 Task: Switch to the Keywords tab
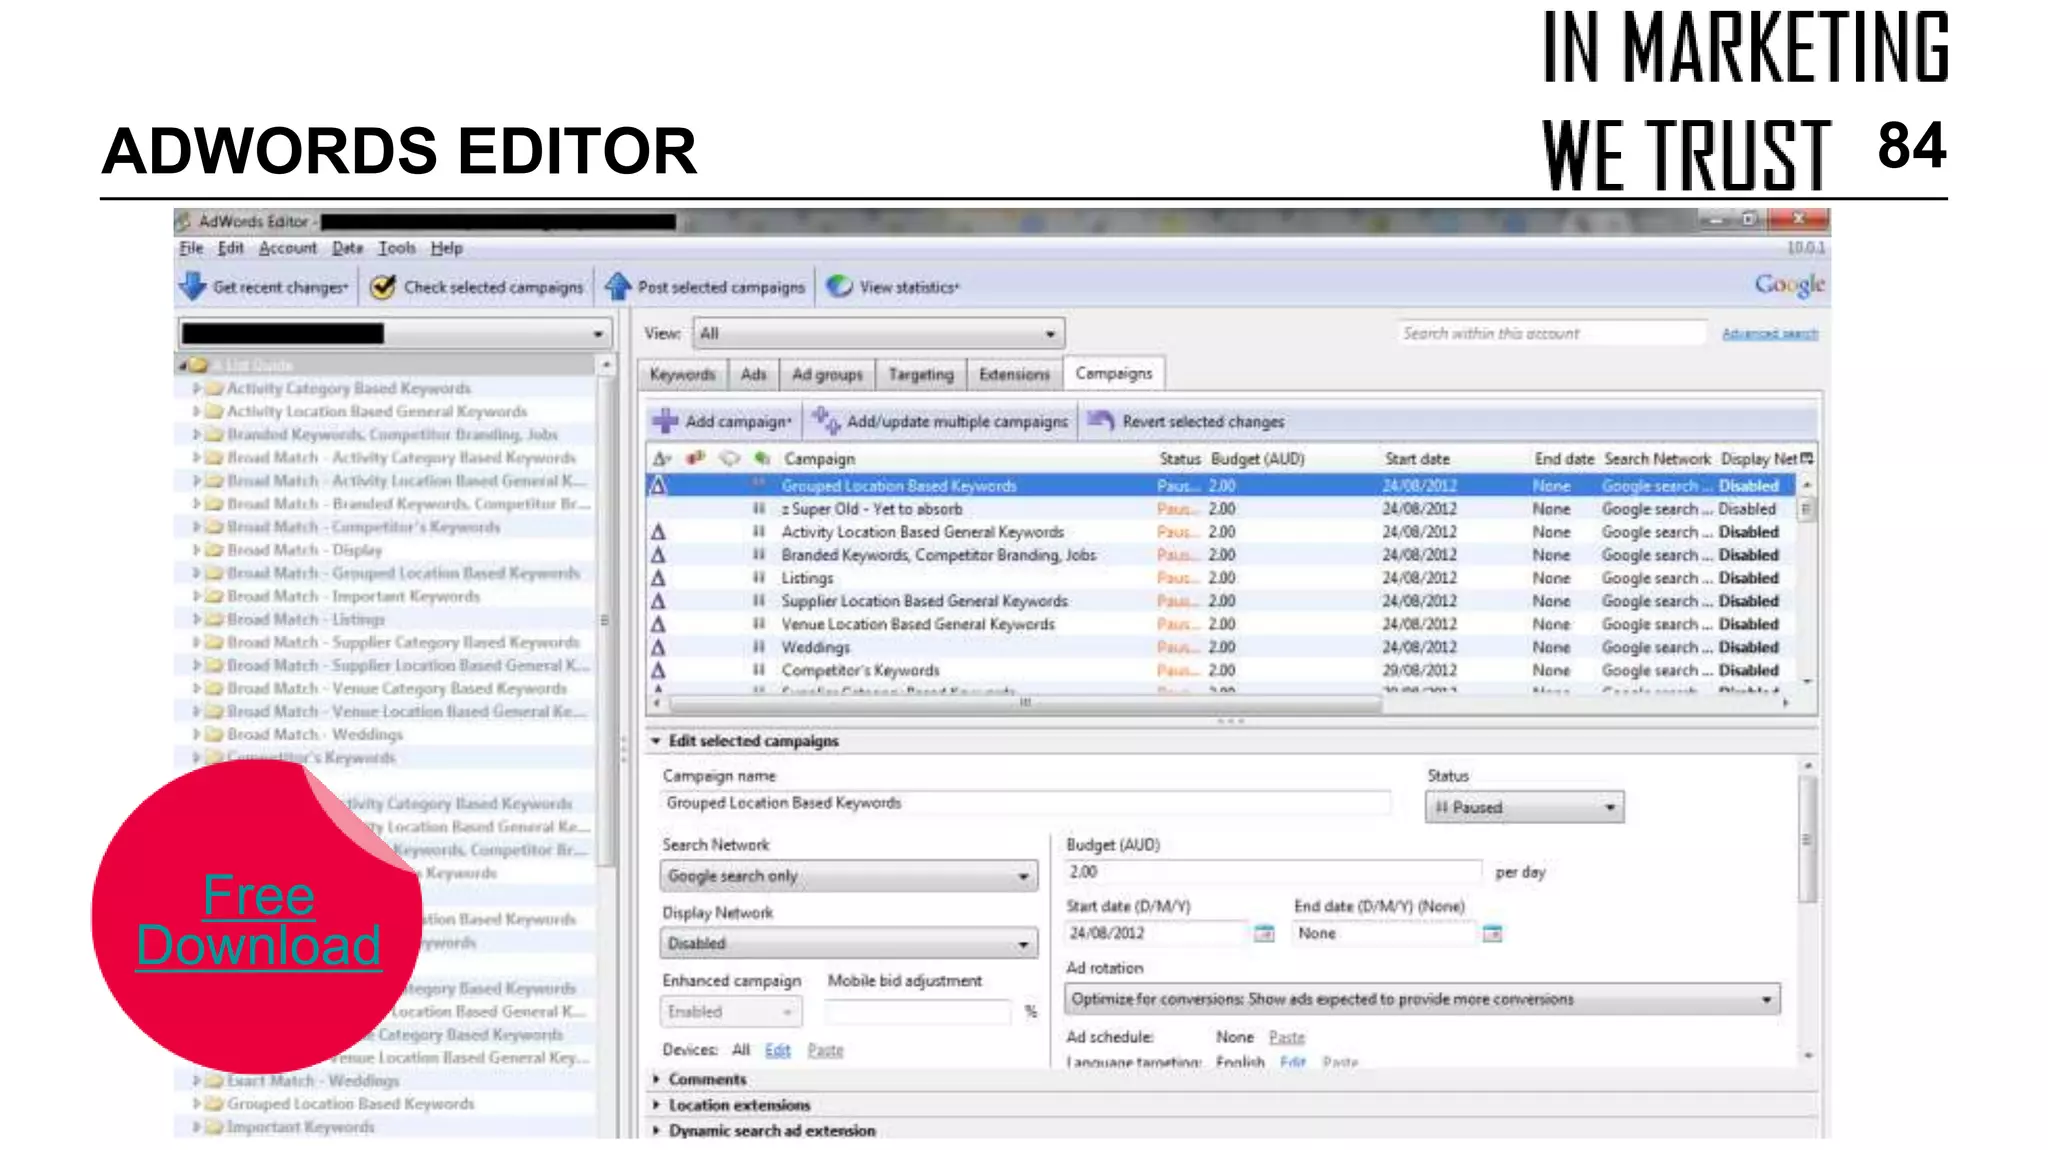pos(683,374)
